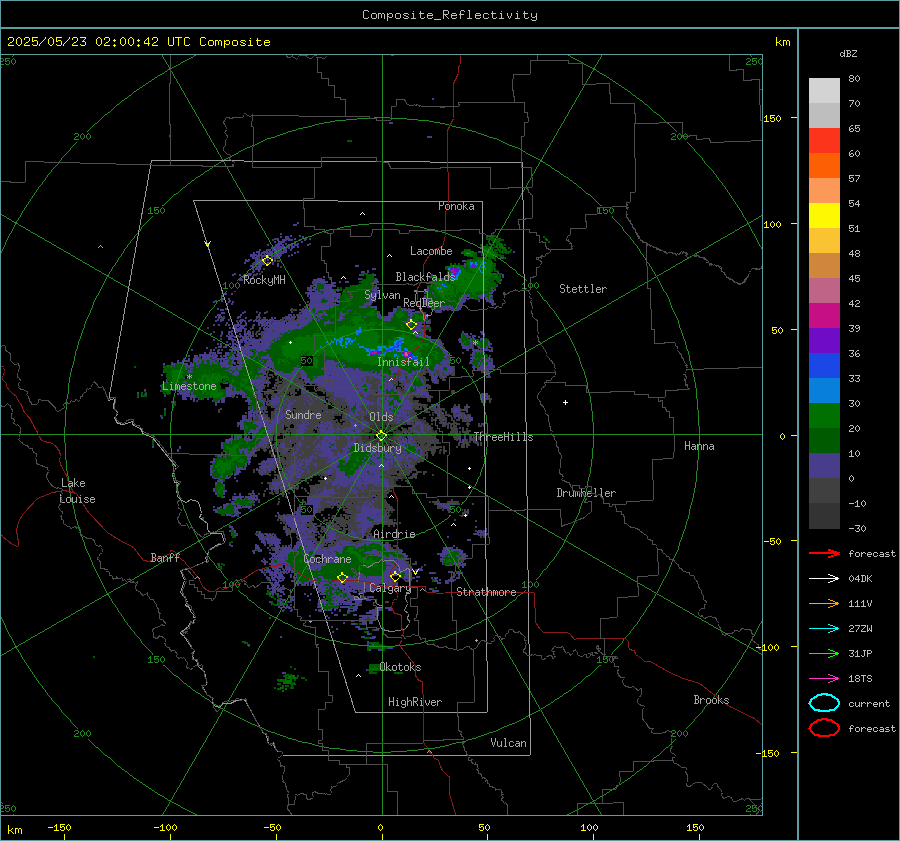
Task: Click the ThreeHills city label
Action: pyautogui.click(x=503, y=437)
